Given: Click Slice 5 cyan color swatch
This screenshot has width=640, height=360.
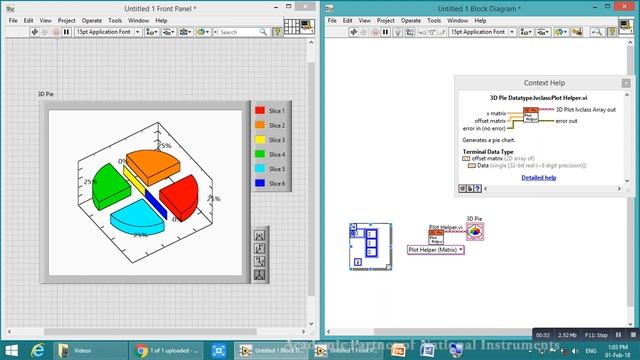Looking at the screenshot, I should tap(260, 169).
